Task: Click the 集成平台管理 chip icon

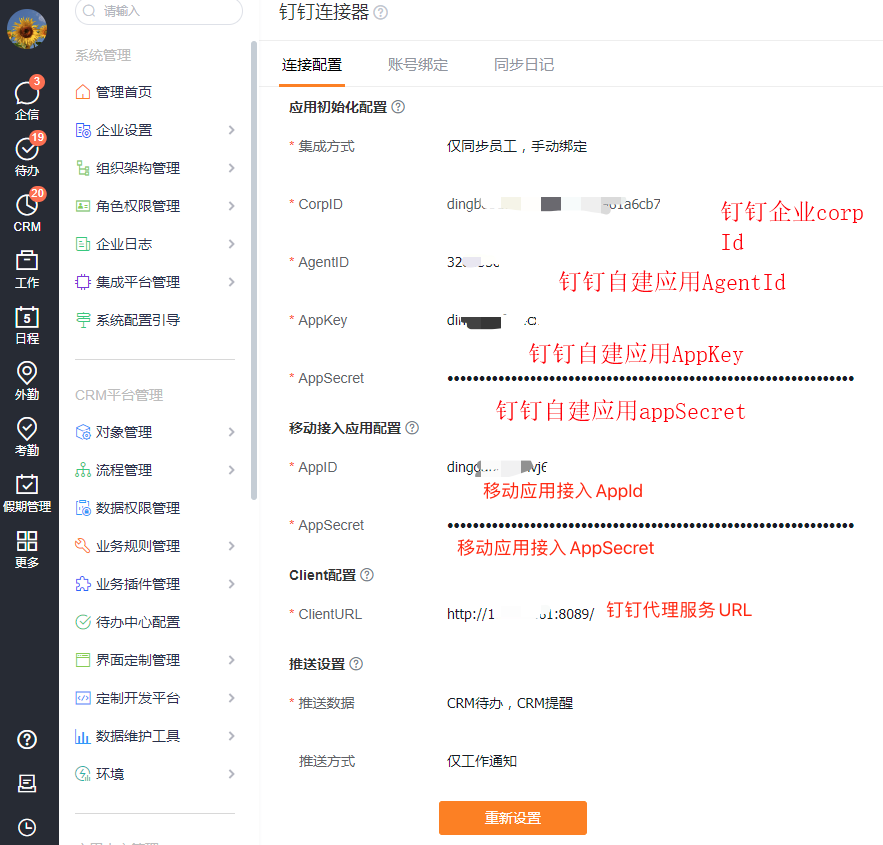Action: pyautogui.click(x=83, y=282)
